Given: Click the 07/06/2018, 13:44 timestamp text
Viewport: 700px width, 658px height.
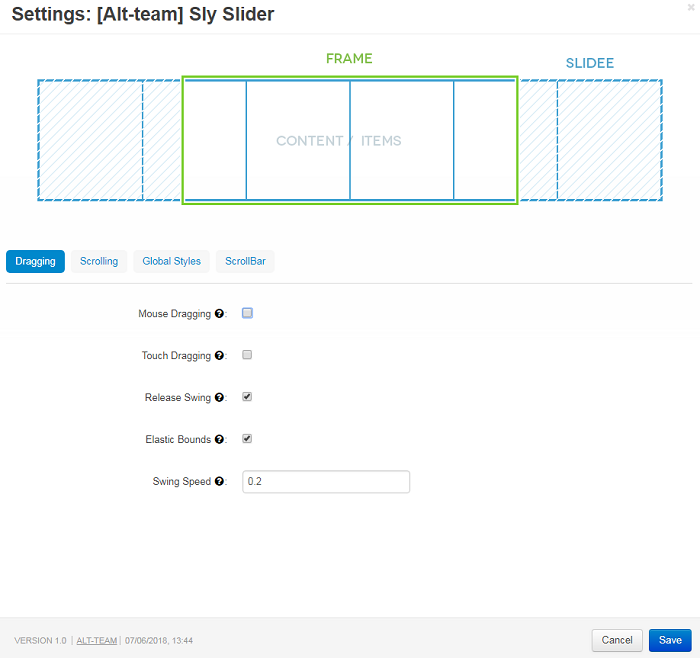Looking at the screenshot, I should [159, 641].
